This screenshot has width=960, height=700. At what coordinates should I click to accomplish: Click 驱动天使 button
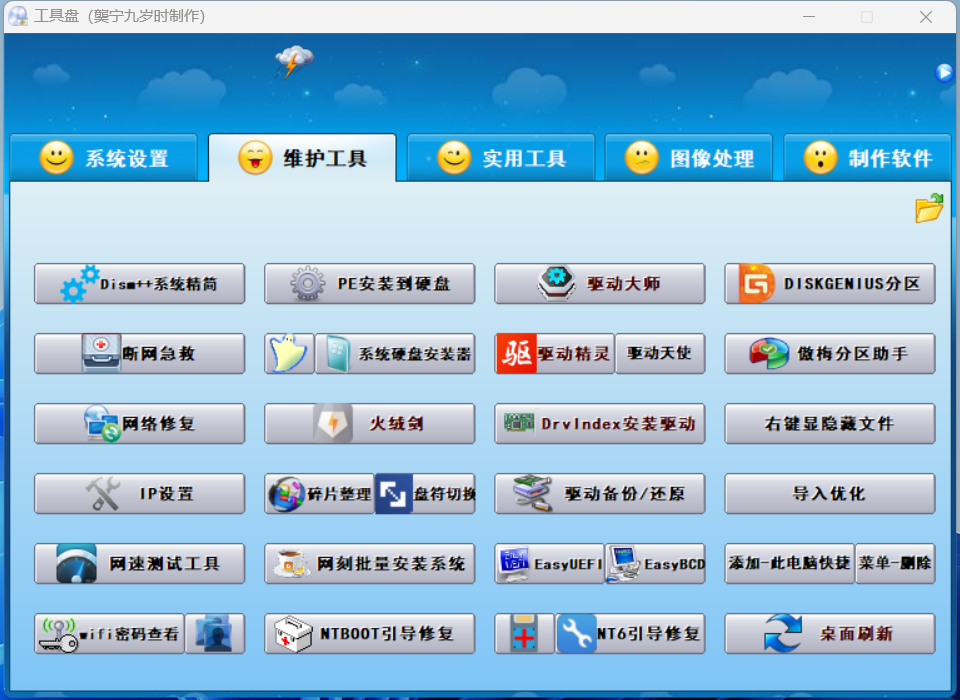click(x=659, y=354)
